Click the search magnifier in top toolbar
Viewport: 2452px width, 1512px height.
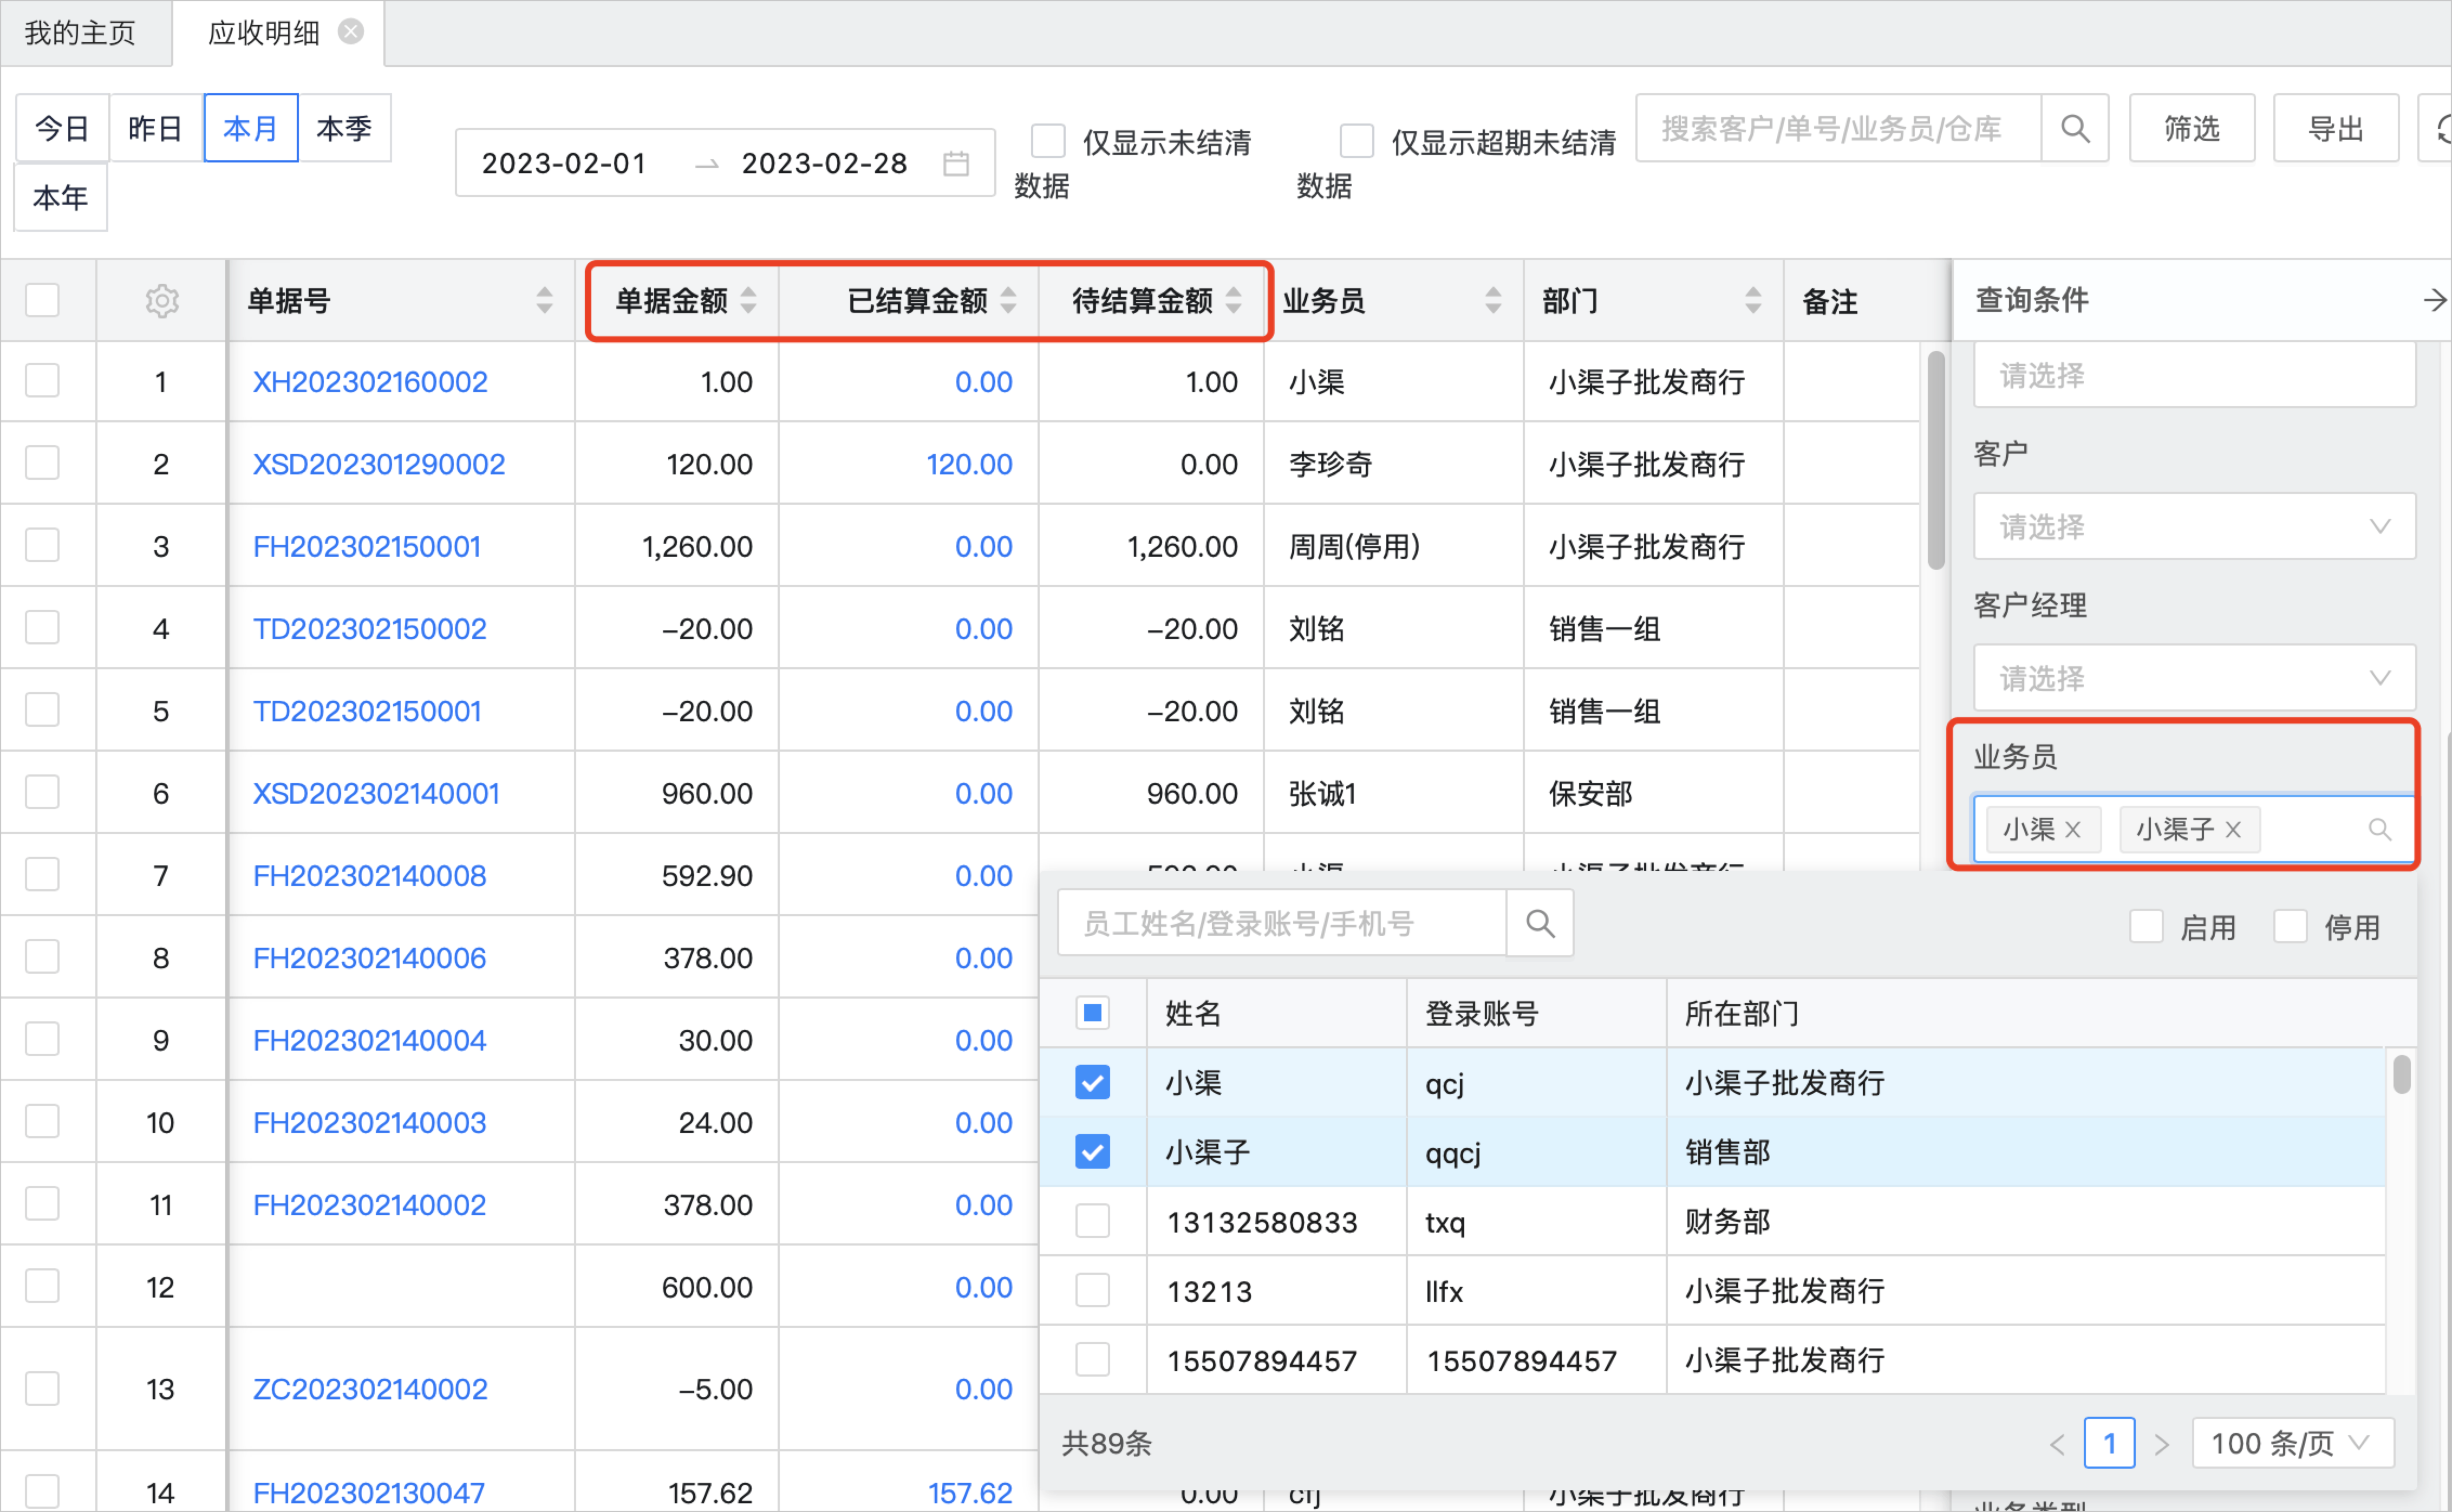pos(2075,128)
